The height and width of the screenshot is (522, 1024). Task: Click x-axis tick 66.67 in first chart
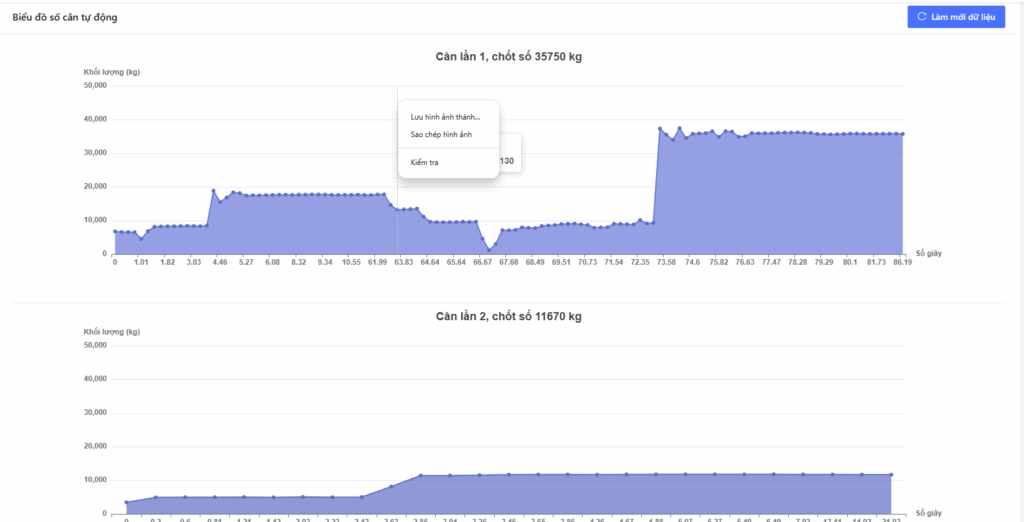tap(482, 263)
